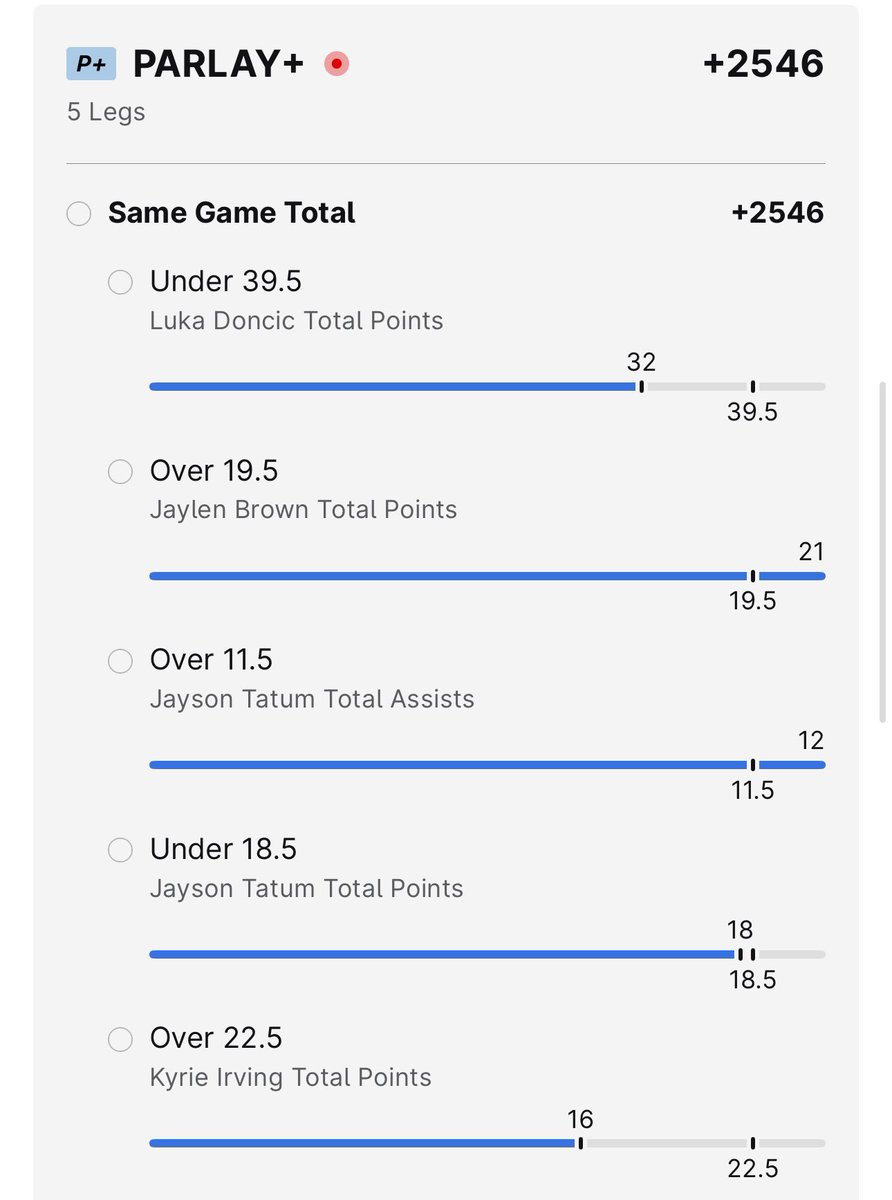Select the Same Game Total status circle
Screen dimensions: 892x1200
click(79, 214)
